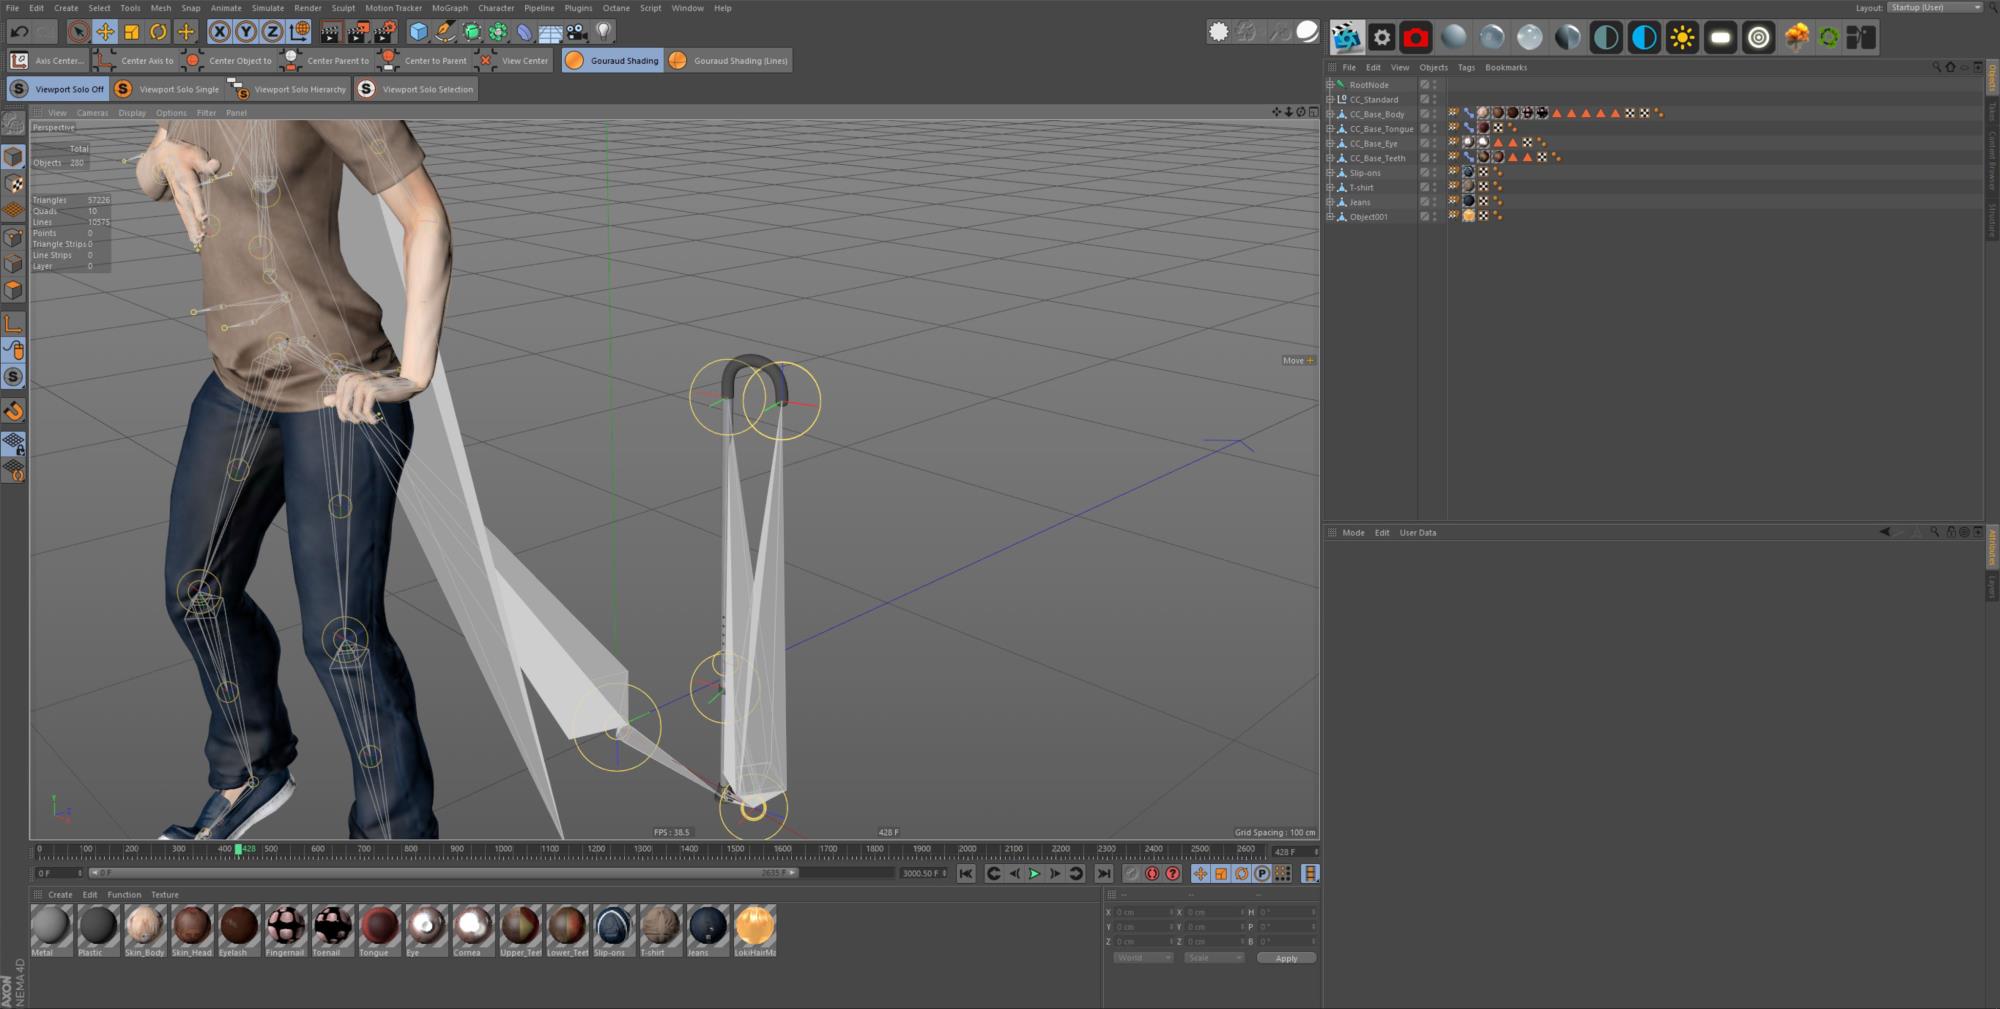The height and width of the screenshot is (1009, 2000).
Task: Add a Camera object from toolbar
Action: point(577,32)
